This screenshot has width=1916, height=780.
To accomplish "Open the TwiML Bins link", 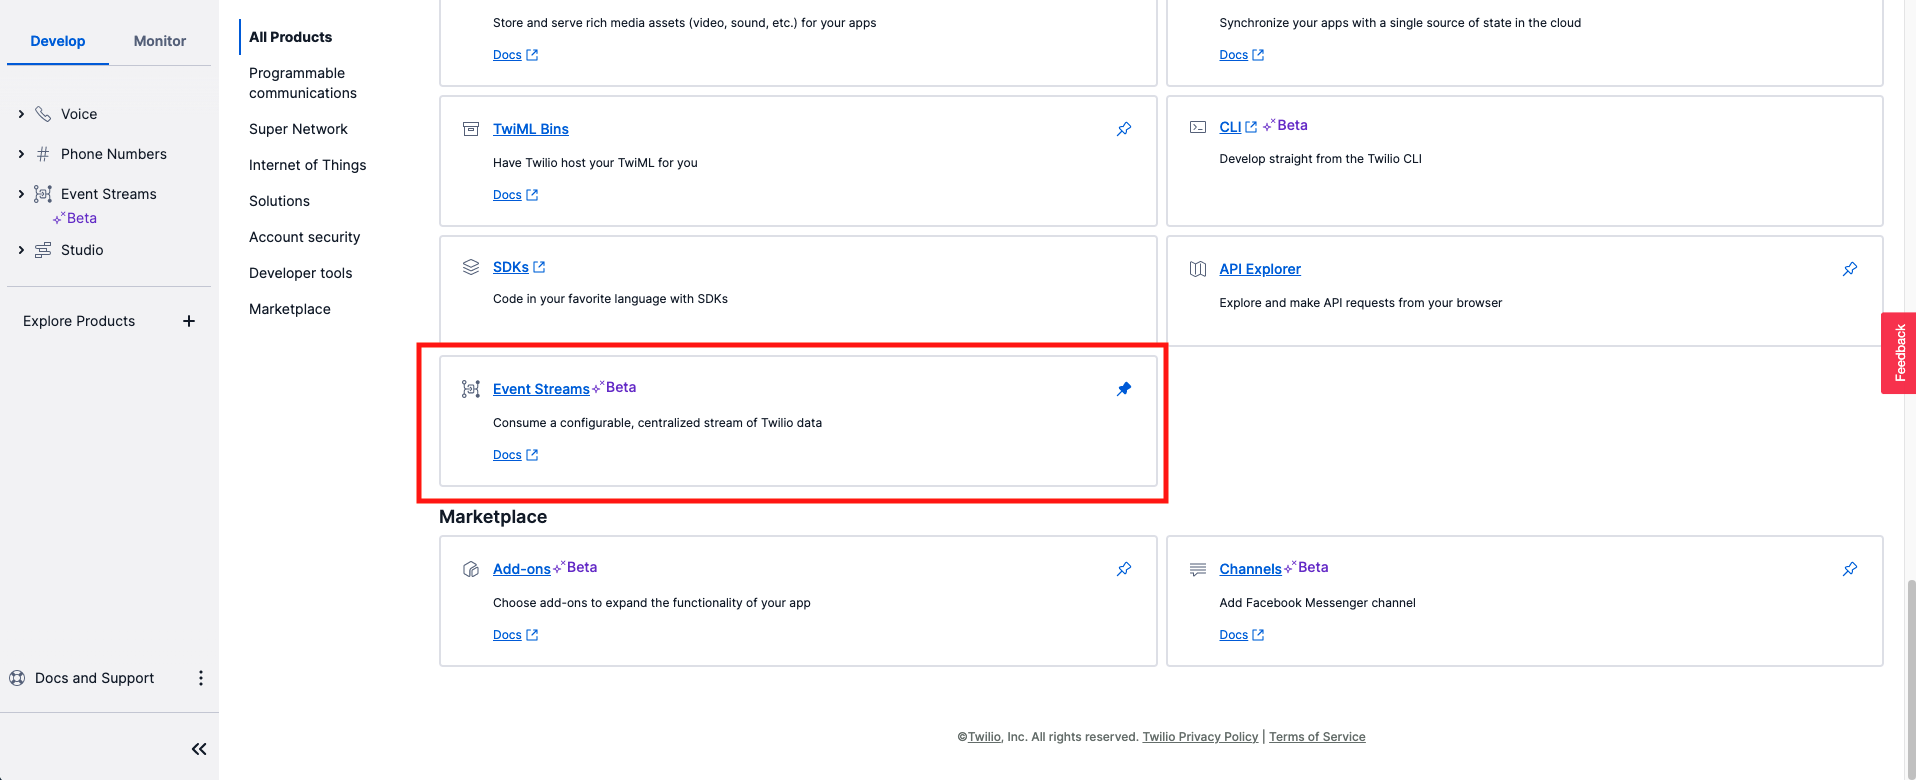I will click(x=530, y=129).
